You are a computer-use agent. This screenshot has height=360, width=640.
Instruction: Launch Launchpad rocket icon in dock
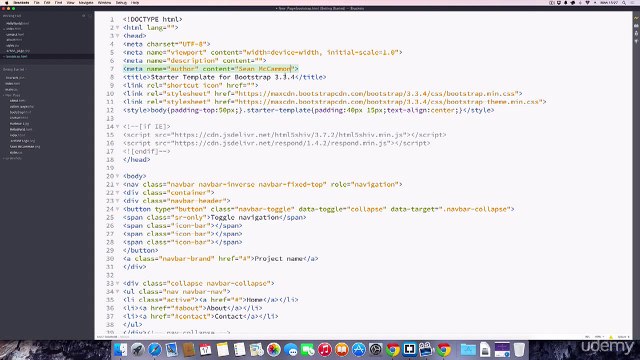click(x=138, y=350)
